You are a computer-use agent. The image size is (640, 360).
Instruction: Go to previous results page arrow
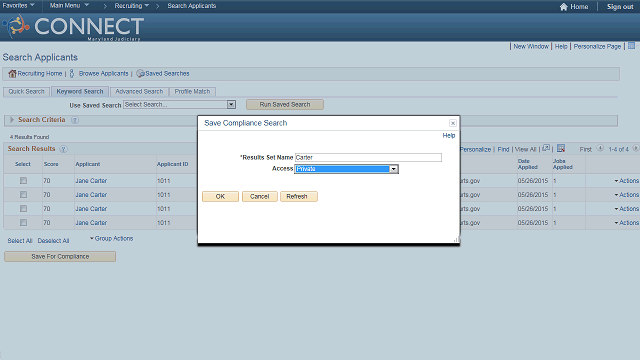pos(600,148)
